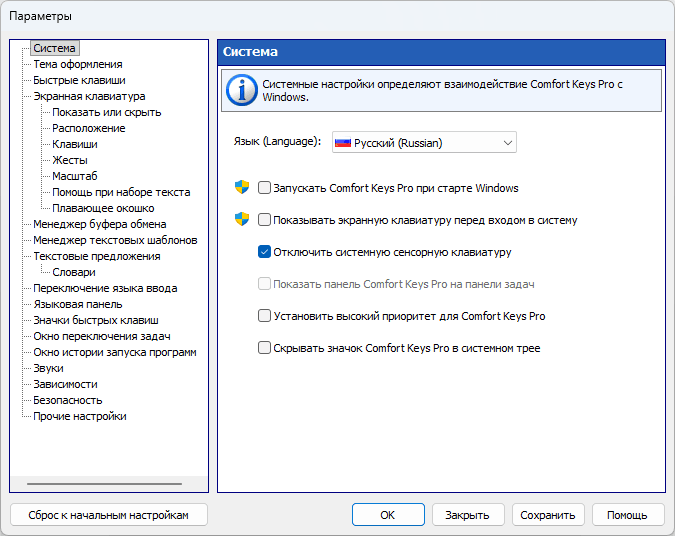Click Сброс к начальным настройкам

109,514
